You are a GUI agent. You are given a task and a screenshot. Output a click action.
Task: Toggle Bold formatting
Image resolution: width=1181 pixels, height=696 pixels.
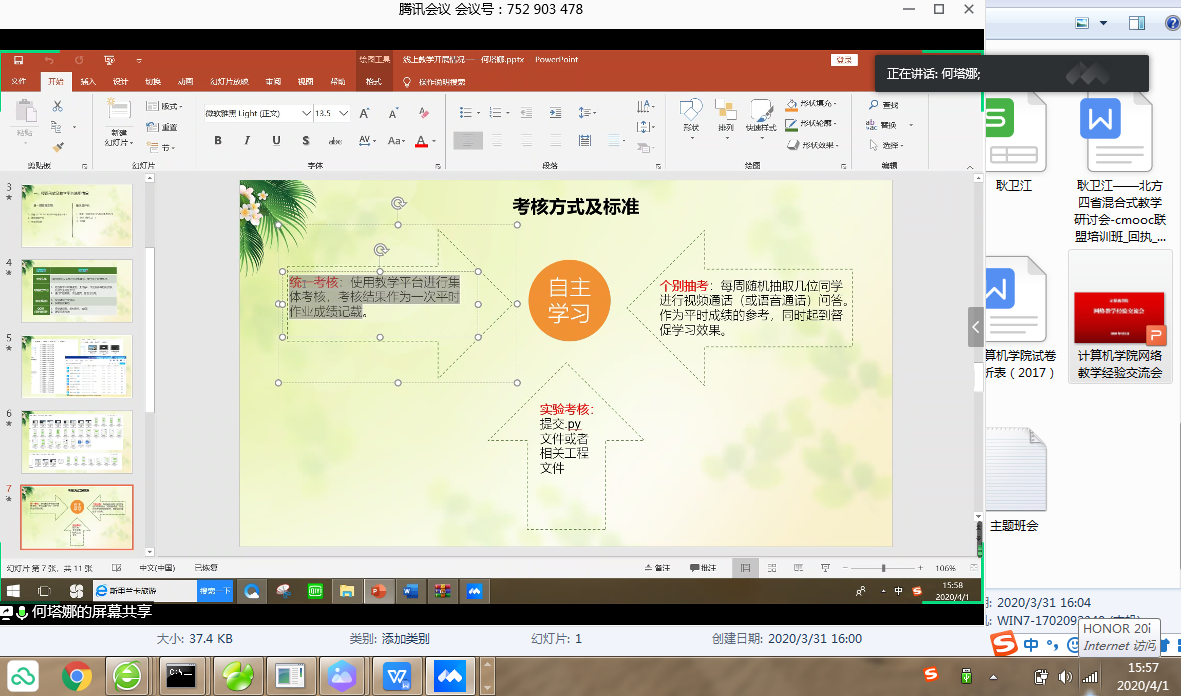click(x=218, y=141)
